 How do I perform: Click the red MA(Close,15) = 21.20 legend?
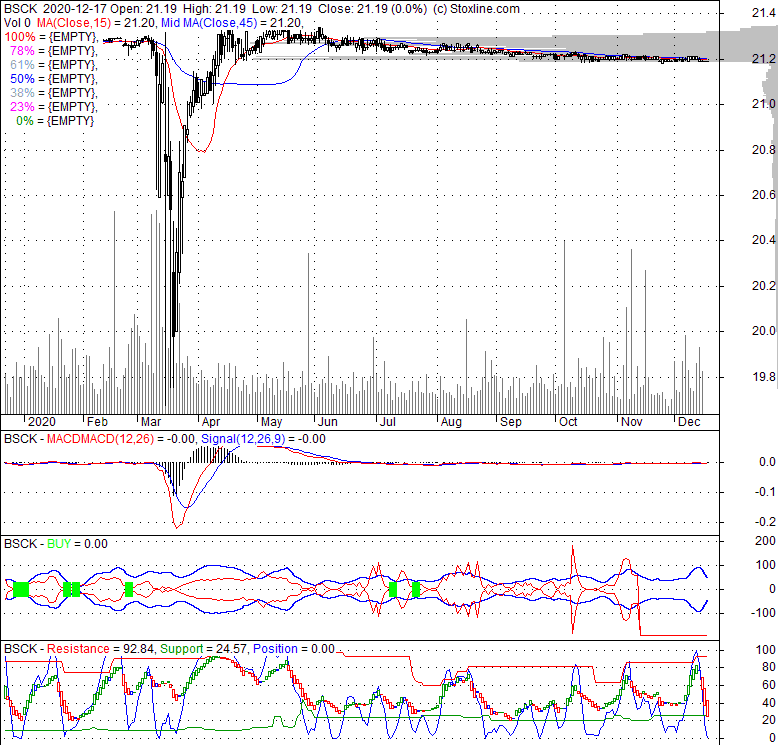coord(98,23)
